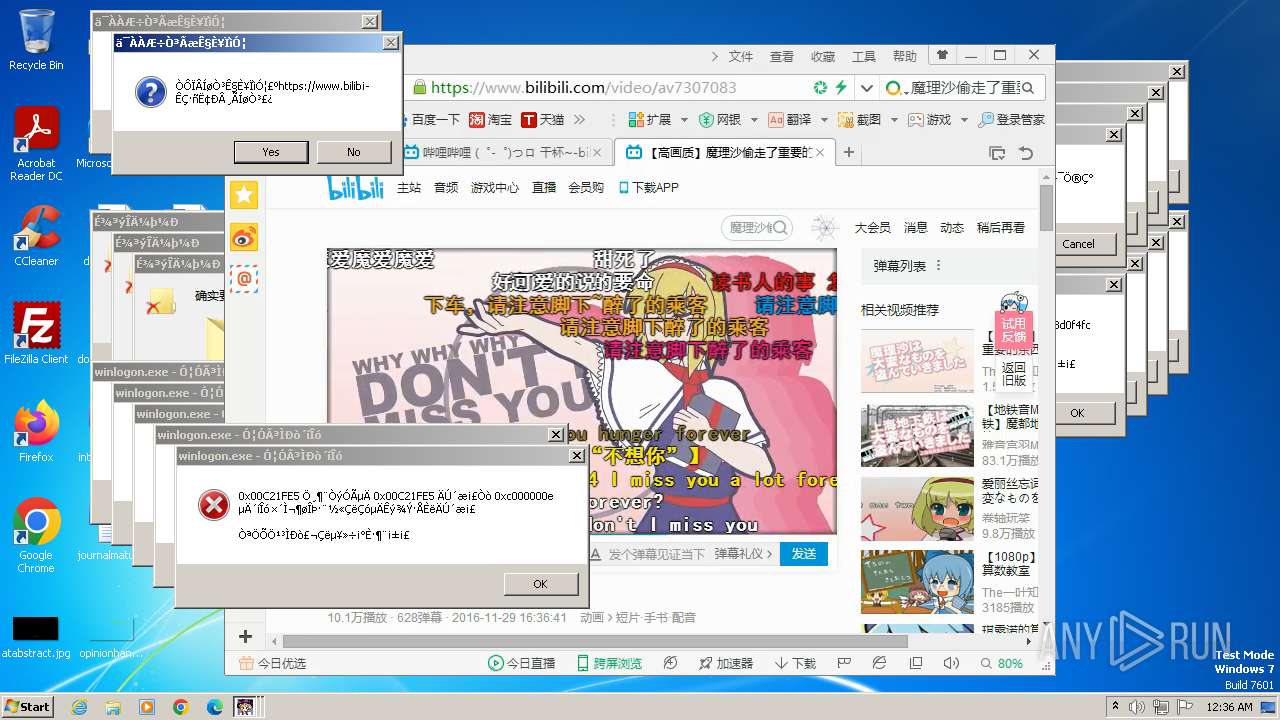Click Cancel in the dialog behind the browser
The image size is (1280, 720).
1078,244
